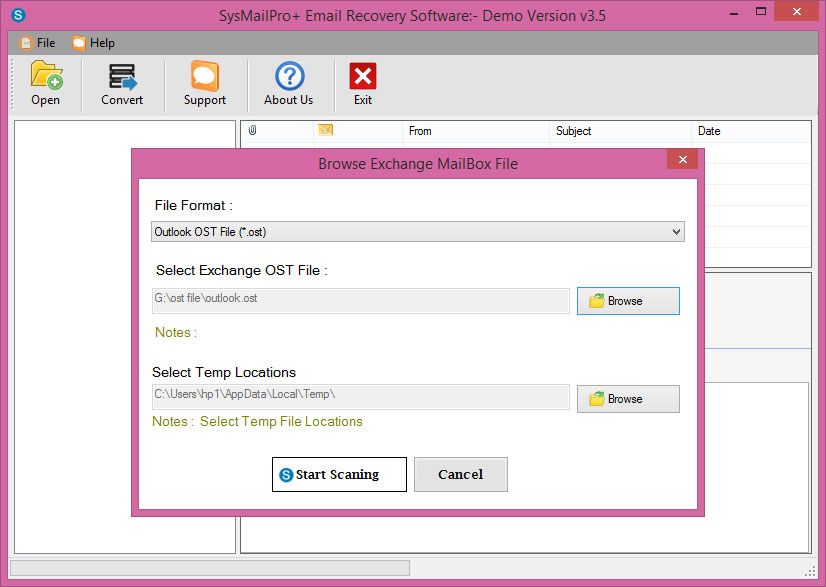The height and width of the screenshot is (587, 826).
Task: Sort by the Subject column header
Action: click(x=621, y=131)
